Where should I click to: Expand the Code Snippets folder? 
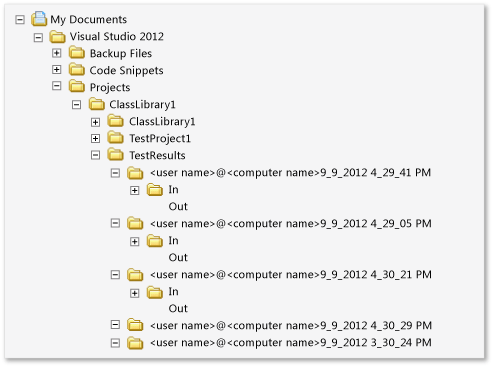coord(57,69)
